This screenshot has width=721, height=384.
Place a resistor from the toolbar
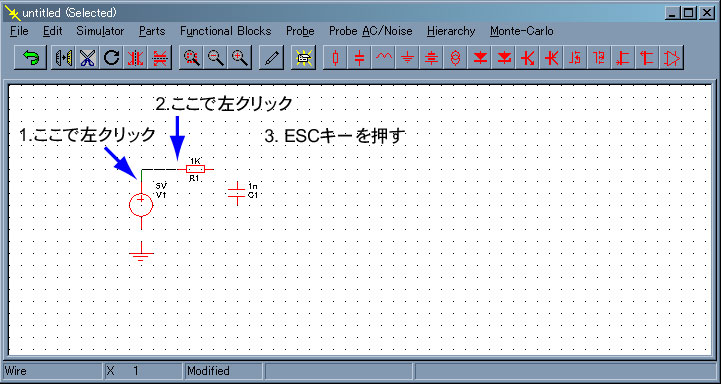coord(336,58)
